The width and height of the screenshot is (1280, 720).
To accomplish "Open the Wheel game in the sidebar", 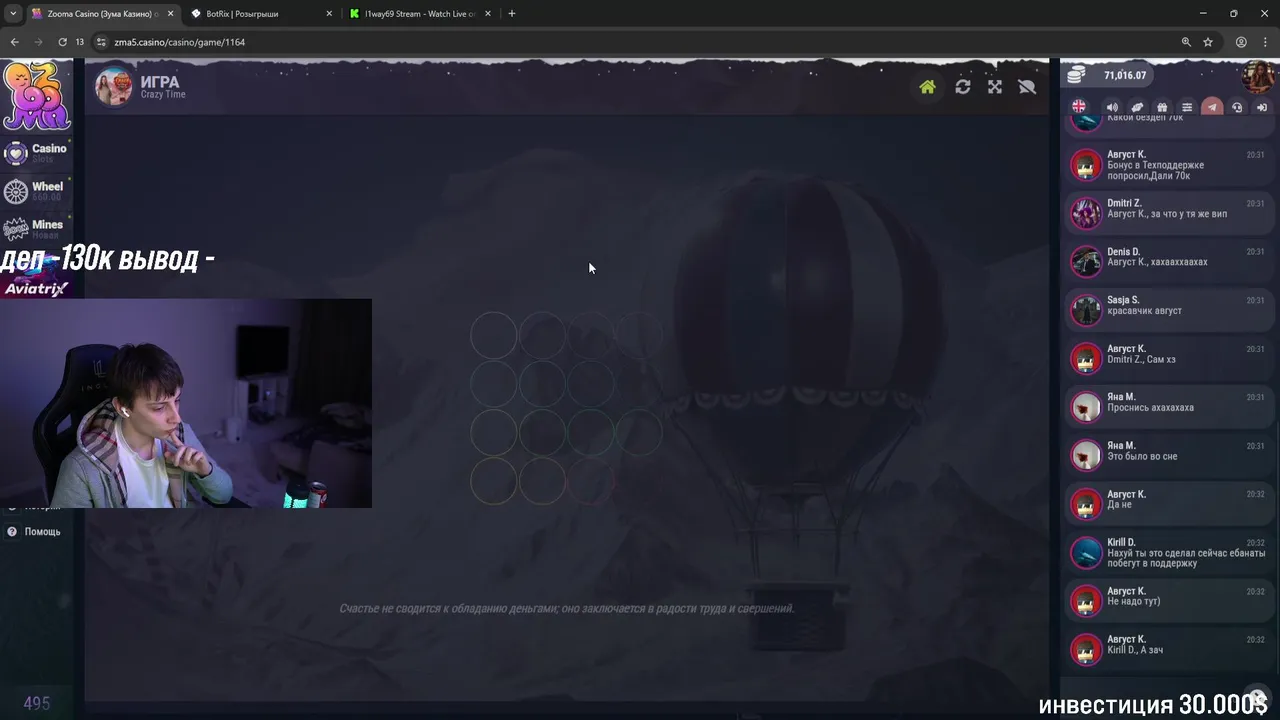I will click(x=36, y=191).
